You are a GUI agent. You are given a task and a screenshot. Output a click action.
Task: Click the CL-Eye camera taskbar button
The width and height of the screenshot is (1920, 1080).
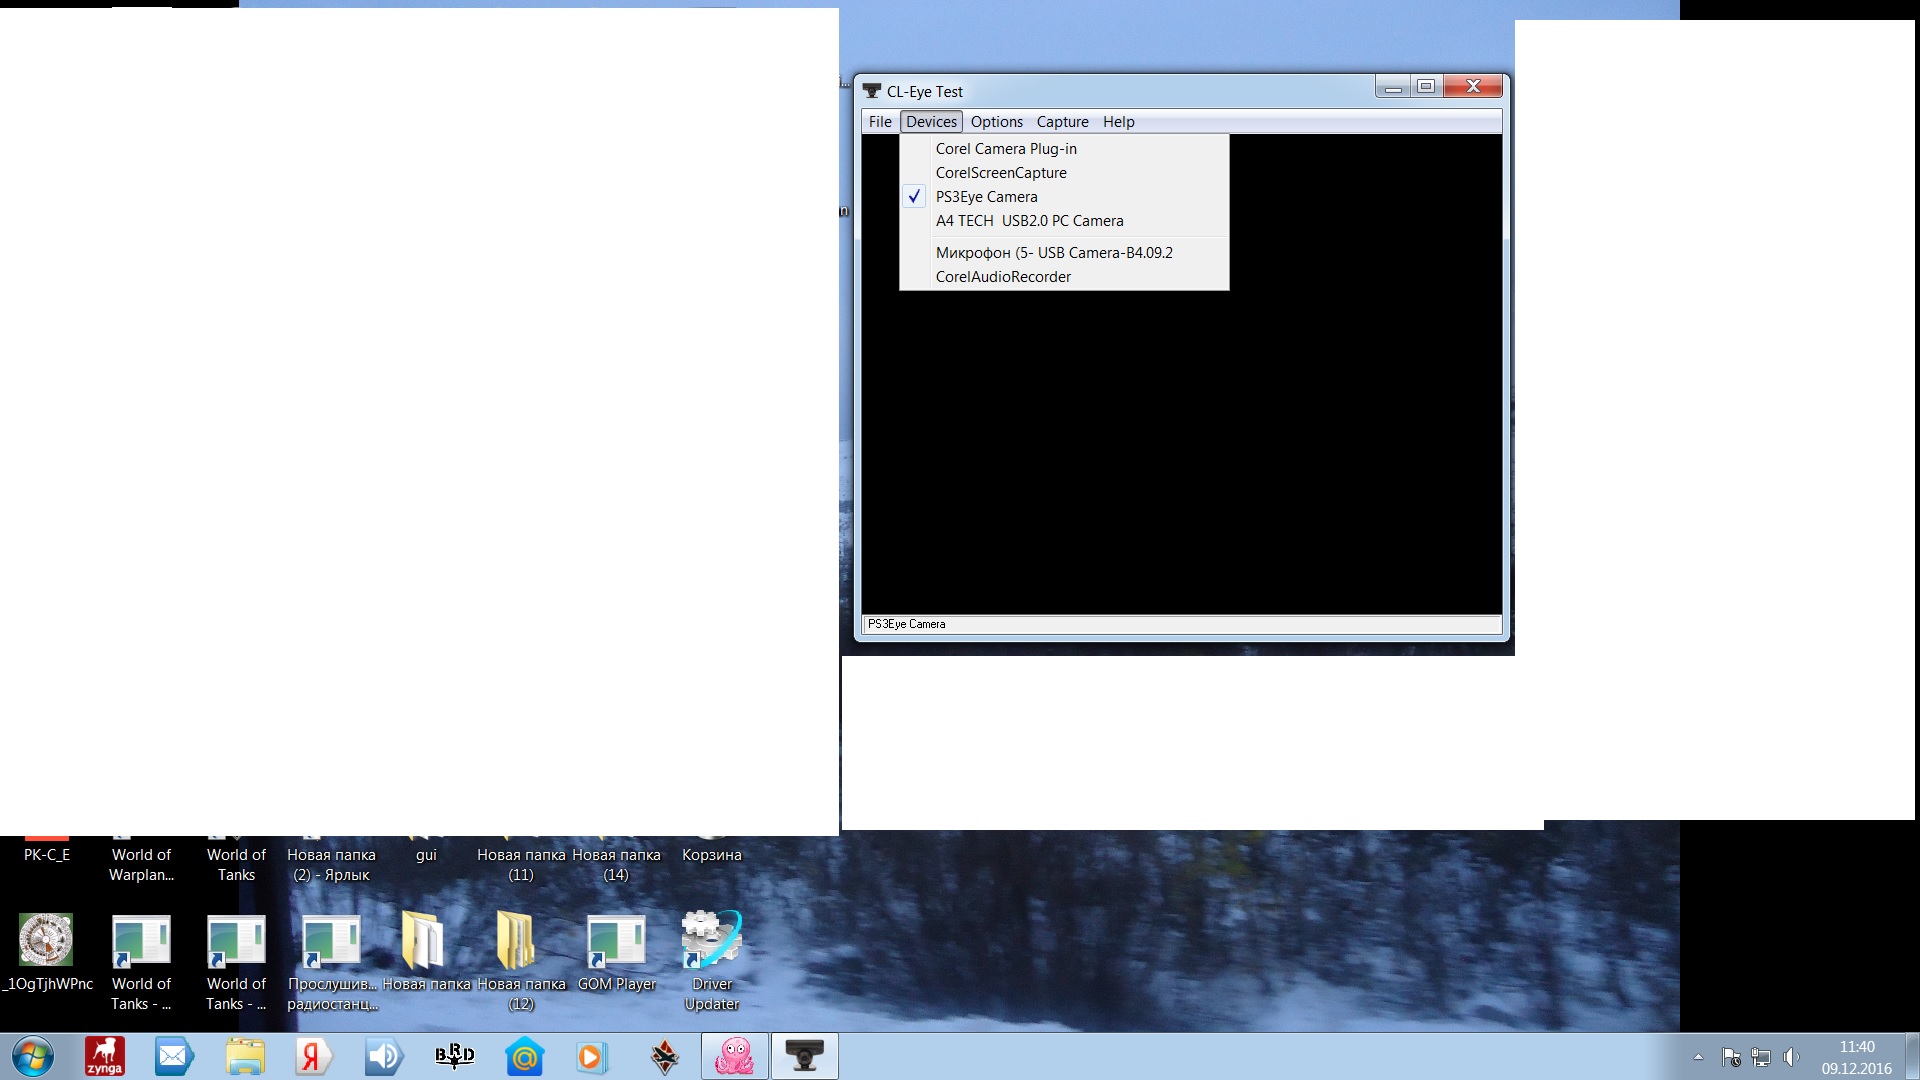click(804, 1057)
